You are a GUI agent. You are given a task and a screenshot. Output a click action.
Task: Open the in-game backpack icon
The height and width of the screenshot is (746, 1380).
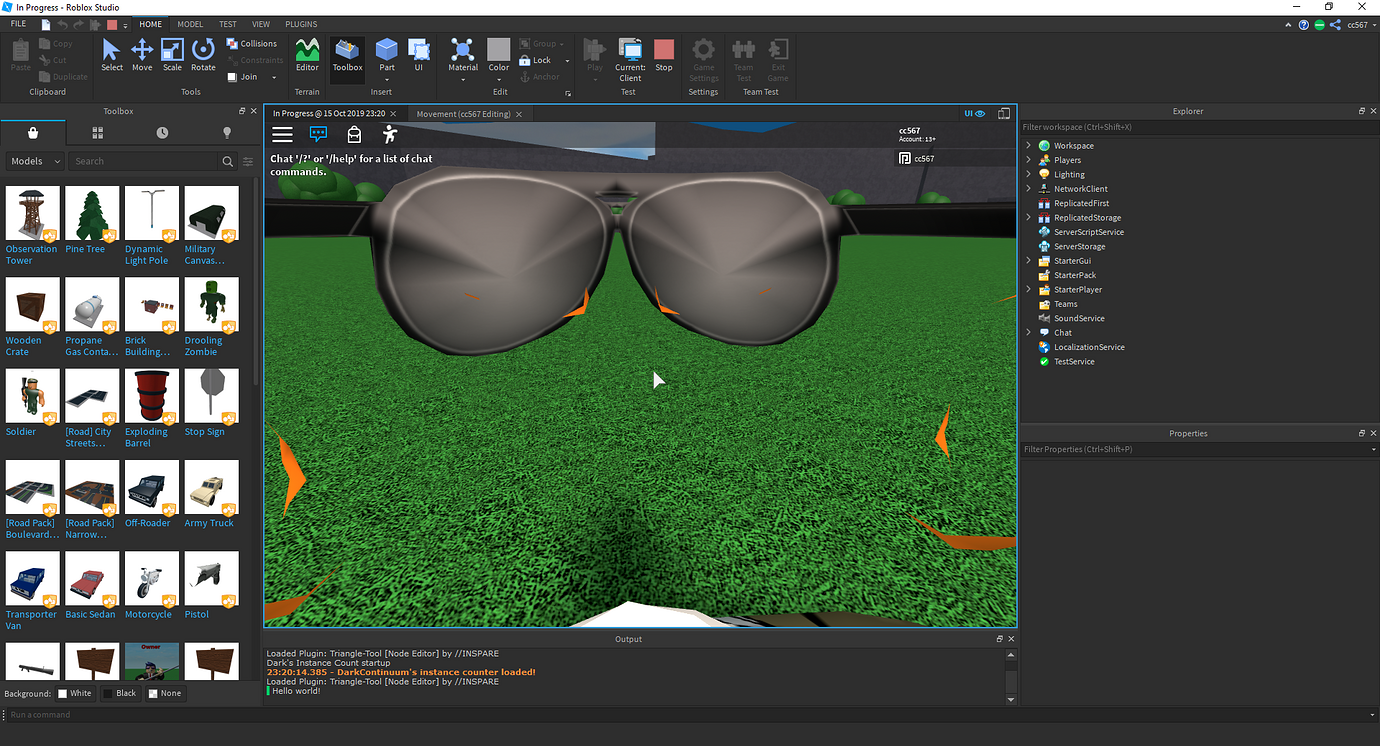click(354, 134)
